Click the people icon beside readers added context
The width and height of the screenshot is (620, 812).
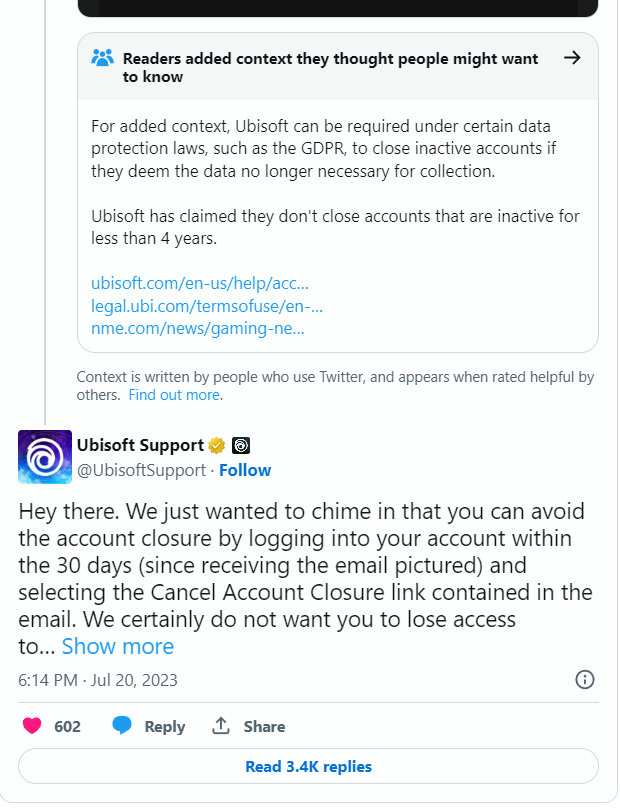click(x=102, y=57)
